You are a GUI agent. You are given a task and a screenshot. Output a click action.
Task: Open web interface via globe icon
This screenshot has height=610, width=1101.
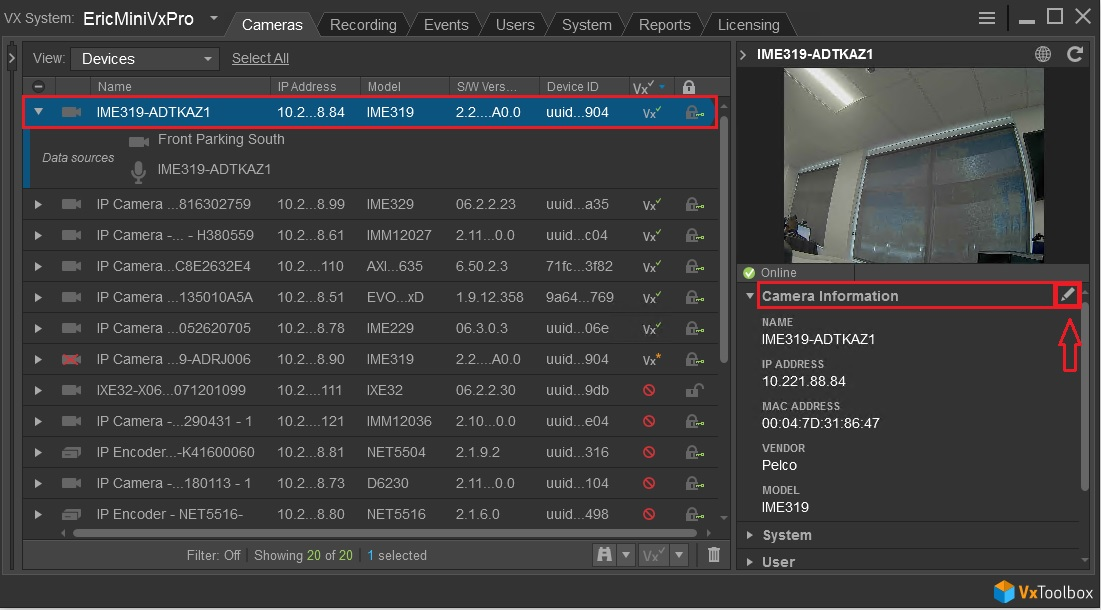(1043, 54)
